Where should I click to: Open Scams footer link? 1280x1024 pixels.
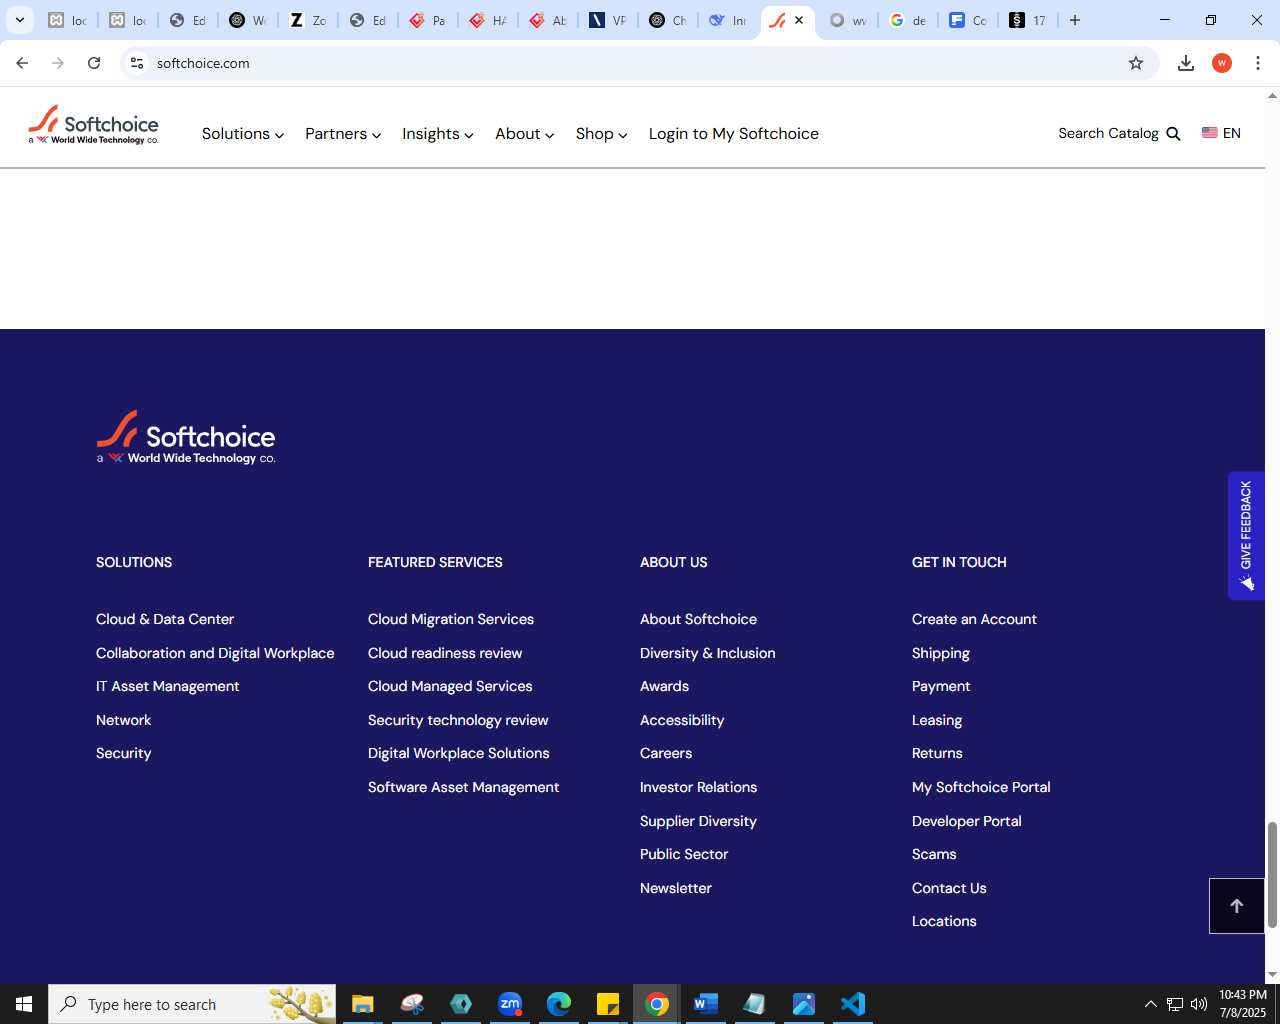click(934, 854)
